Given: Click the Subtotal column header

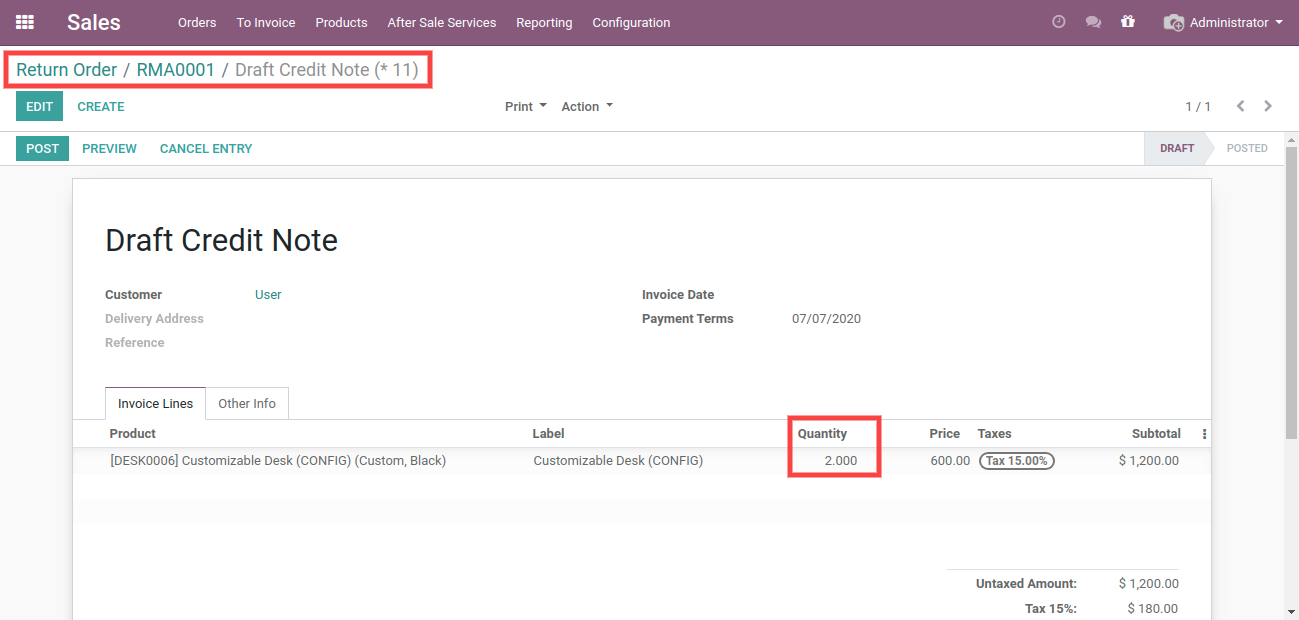Looking at the screenshot, I should [x=1156, y=434].
